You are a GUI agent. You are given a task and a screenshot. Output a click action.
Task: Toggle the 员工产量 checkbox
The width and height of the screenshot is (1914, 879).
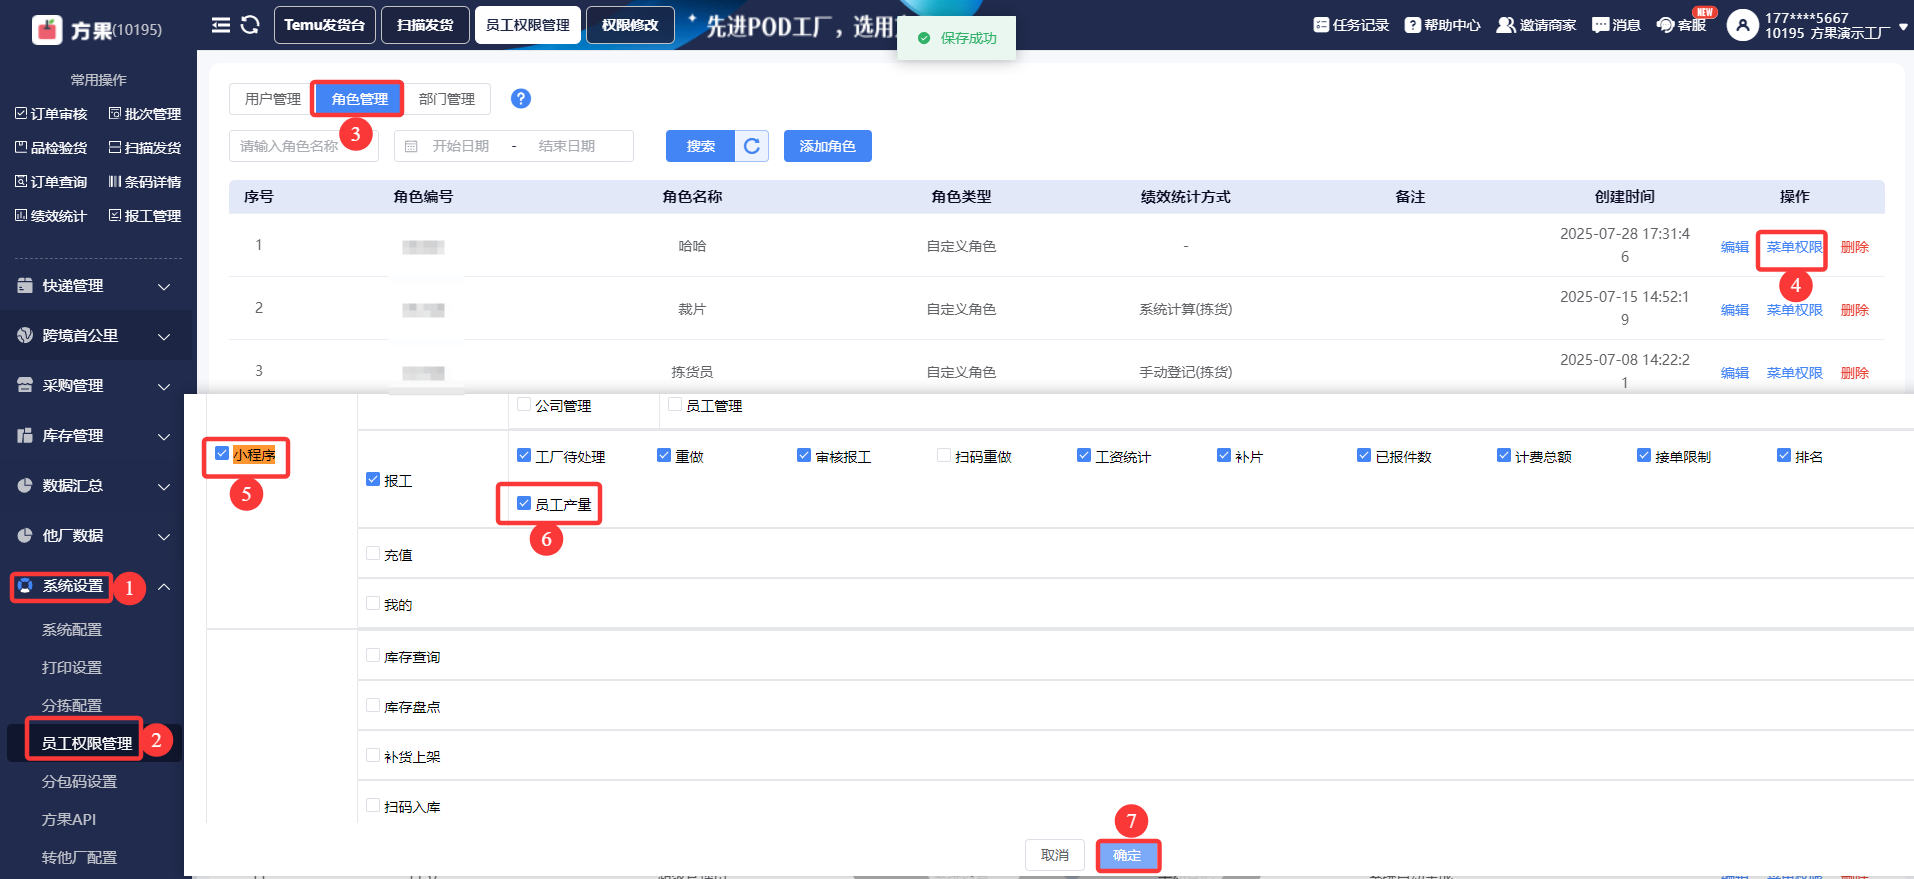(x=524, y=503)
